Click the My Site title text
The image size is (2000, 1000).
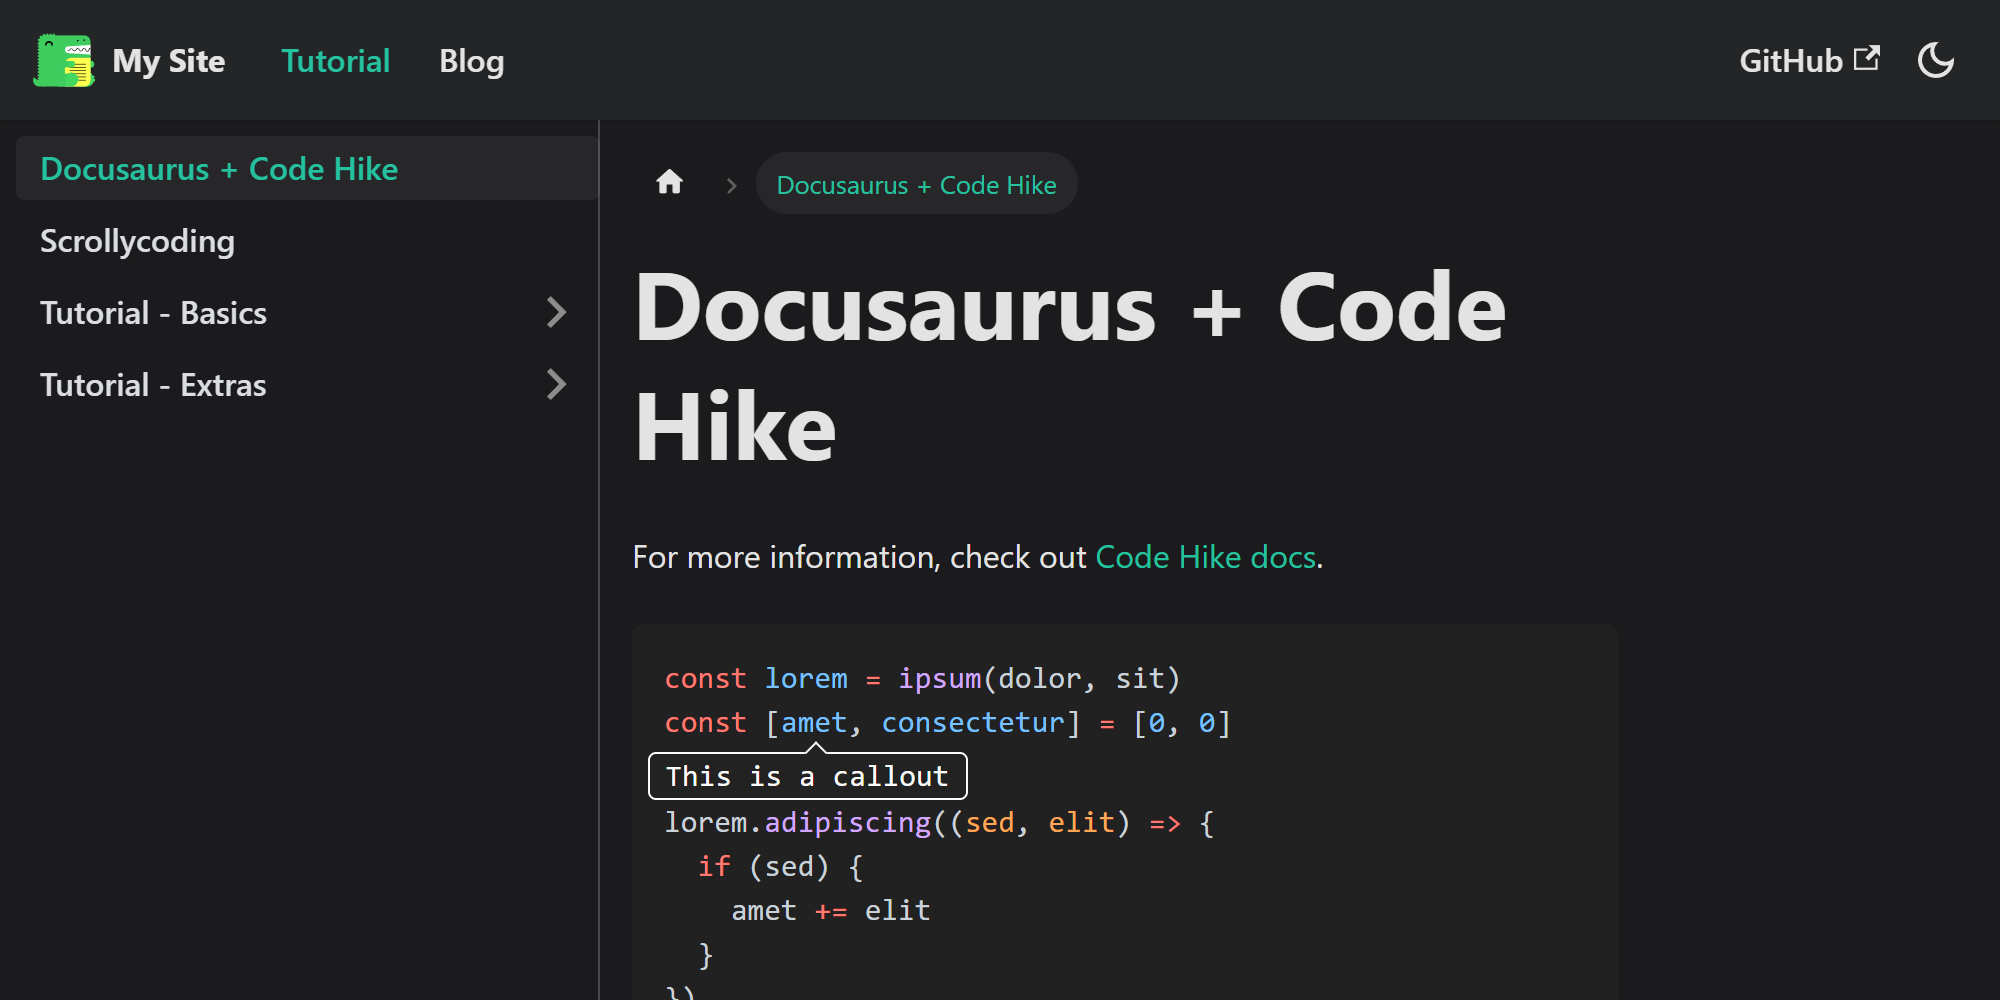(168, 61)
